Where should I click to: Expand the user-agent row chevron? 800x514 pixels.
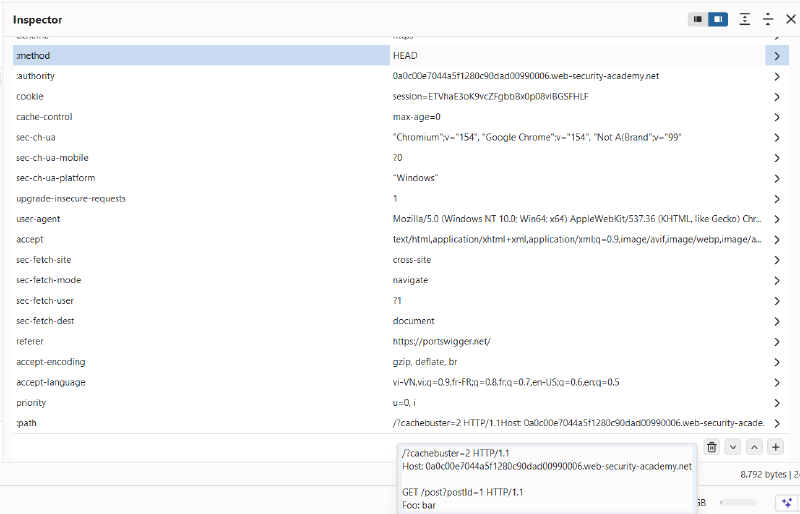[777, 219]
